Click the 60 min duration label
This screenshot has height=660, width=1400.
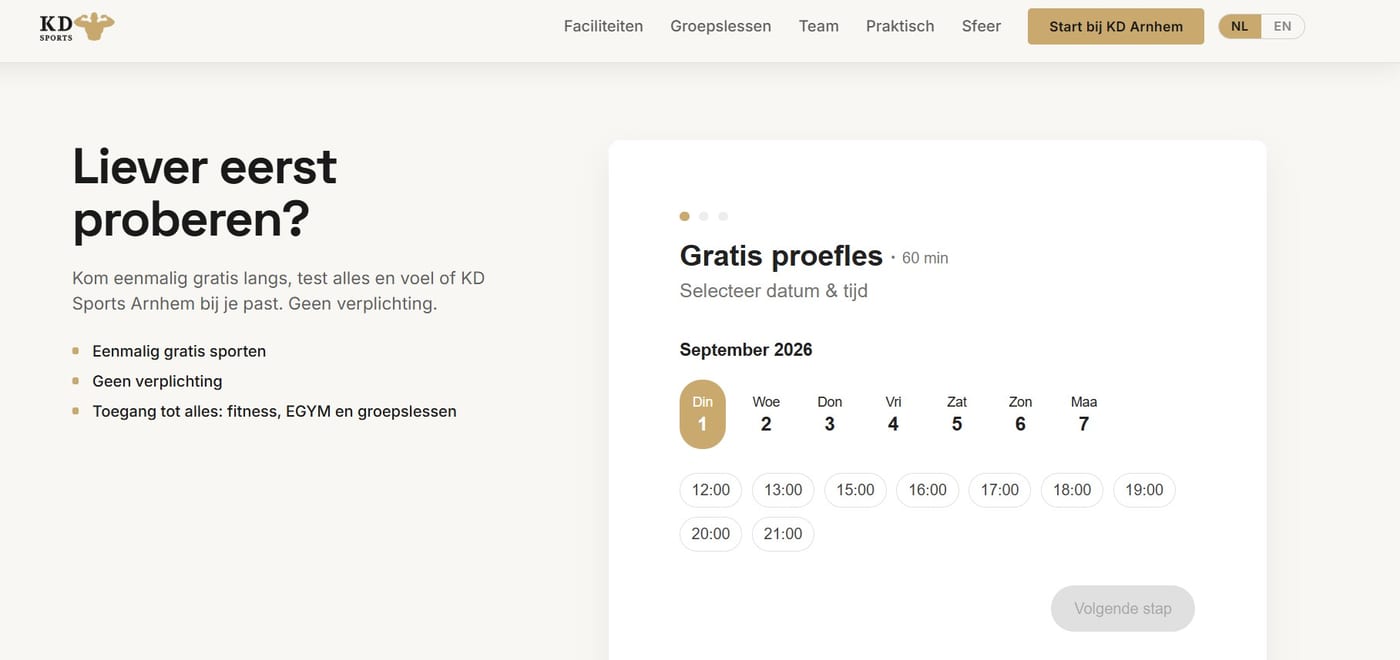(925, 258)
